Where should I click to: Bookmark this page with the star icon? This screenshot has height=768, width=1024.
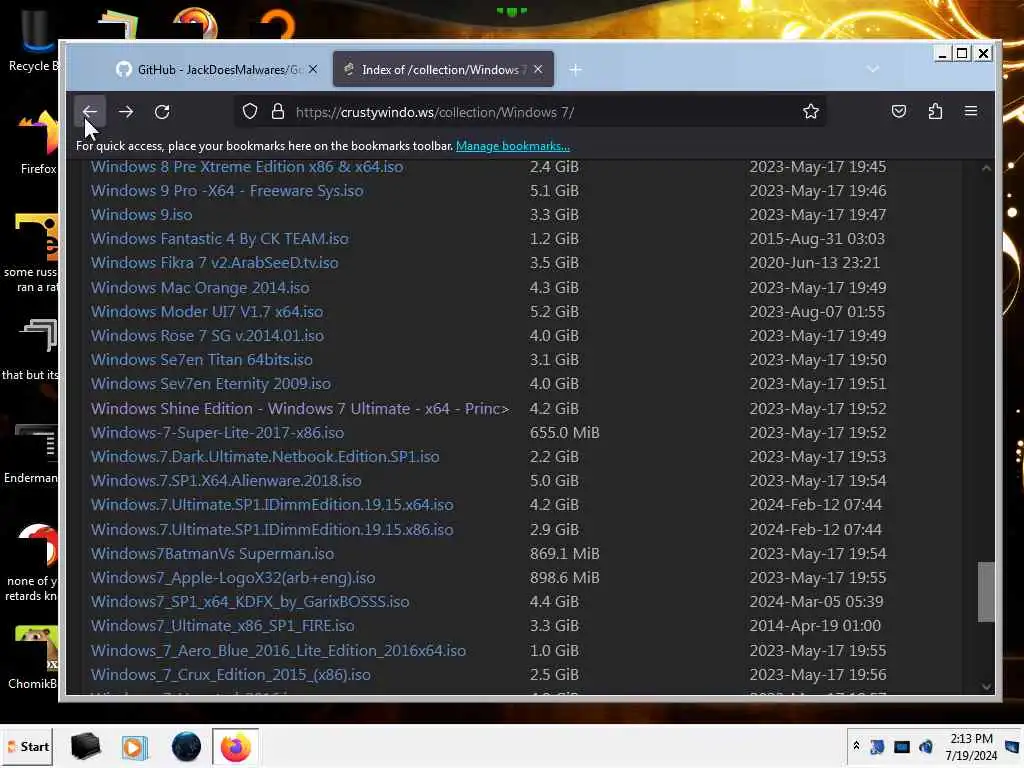click(x=810, y=112)
